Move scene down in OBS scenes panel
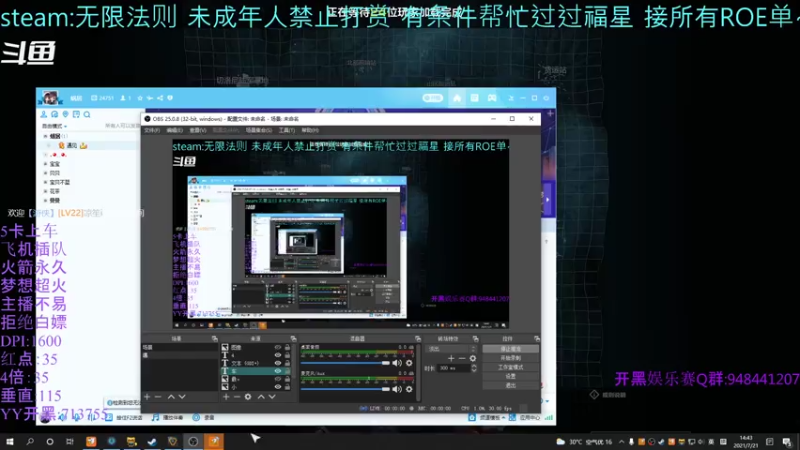The height and width of the screenshot is (450, 800). coord(182,396)
